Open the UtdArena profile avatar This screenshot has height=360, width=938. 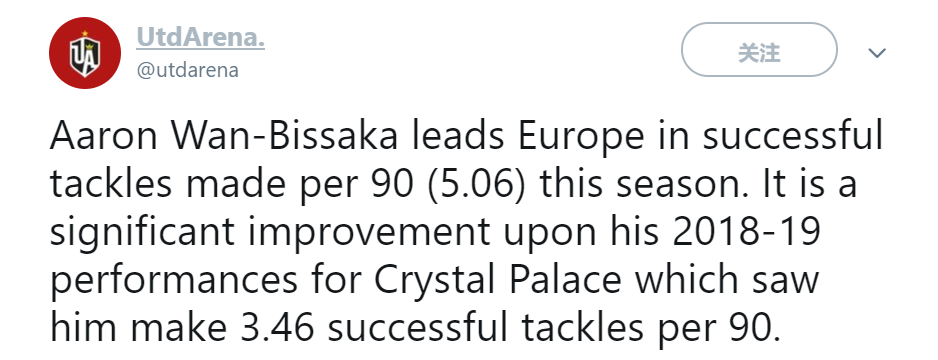(x=85, y=53)
